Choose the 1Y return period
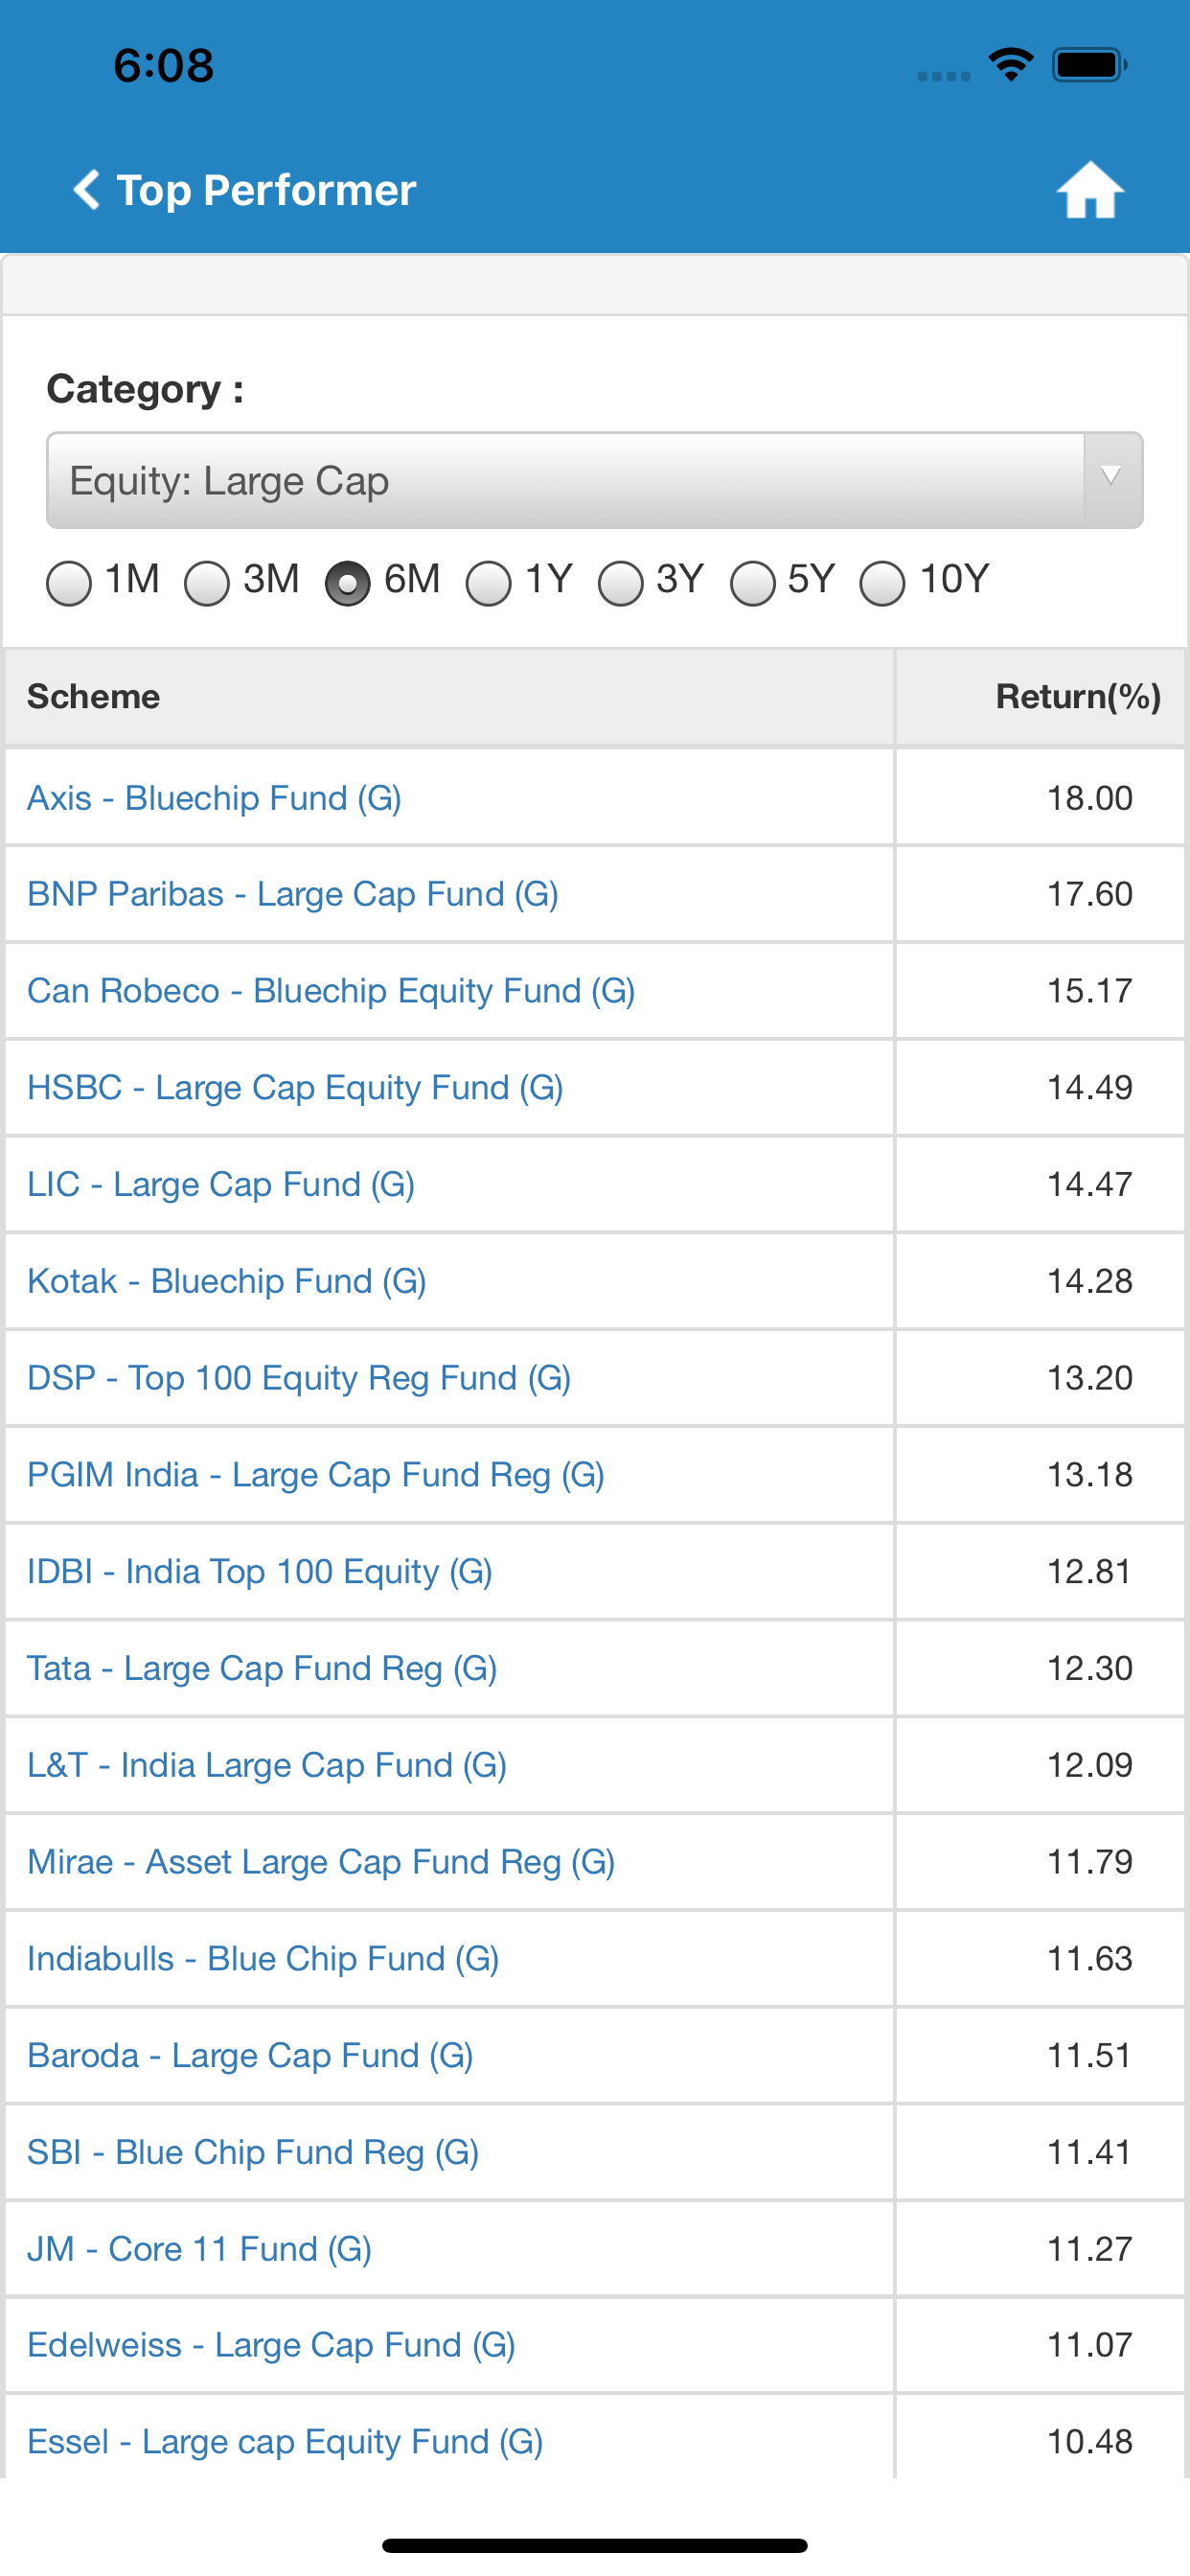This screenshot has height=2576, width=1190. coord(489,583)
